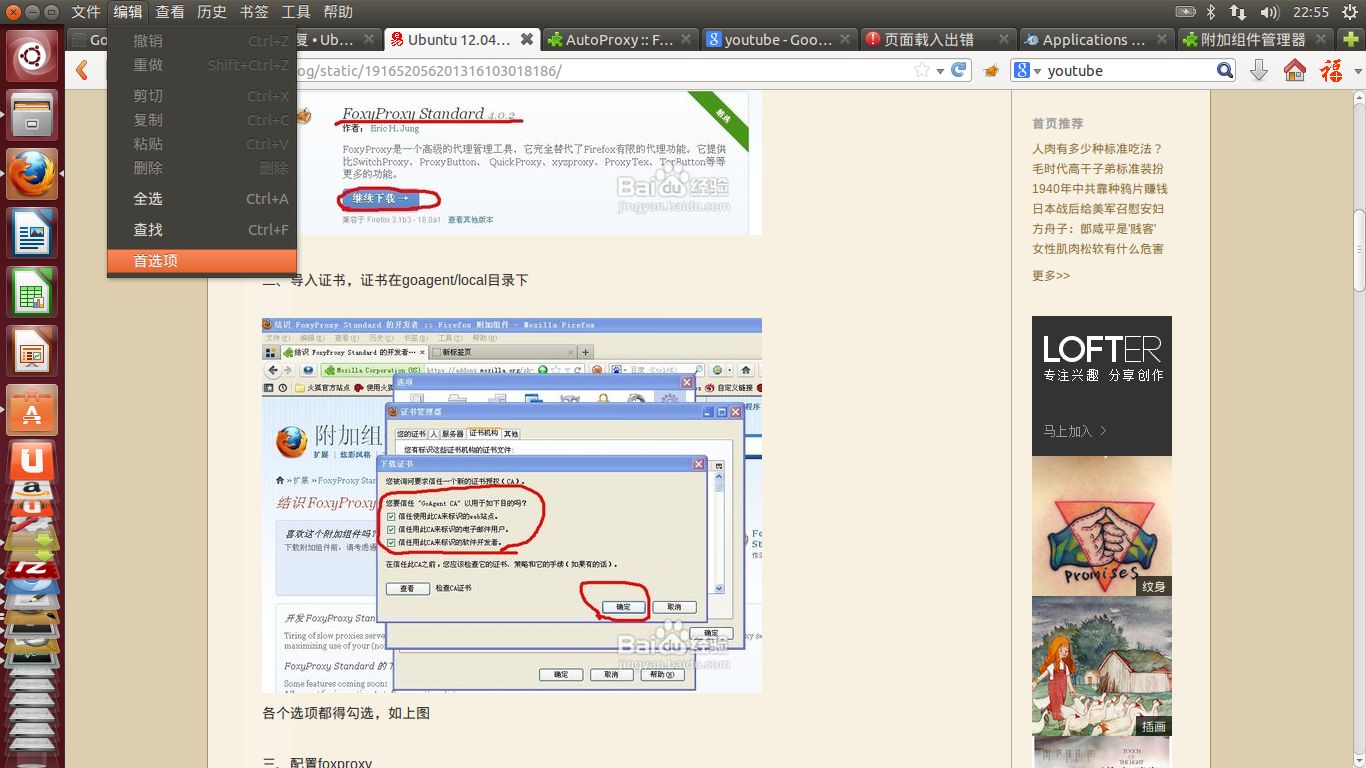The height and width of the screenshot is (768, 1366).
Task: Open the Files manager in the dock
Action: click(x=32, y=115)
